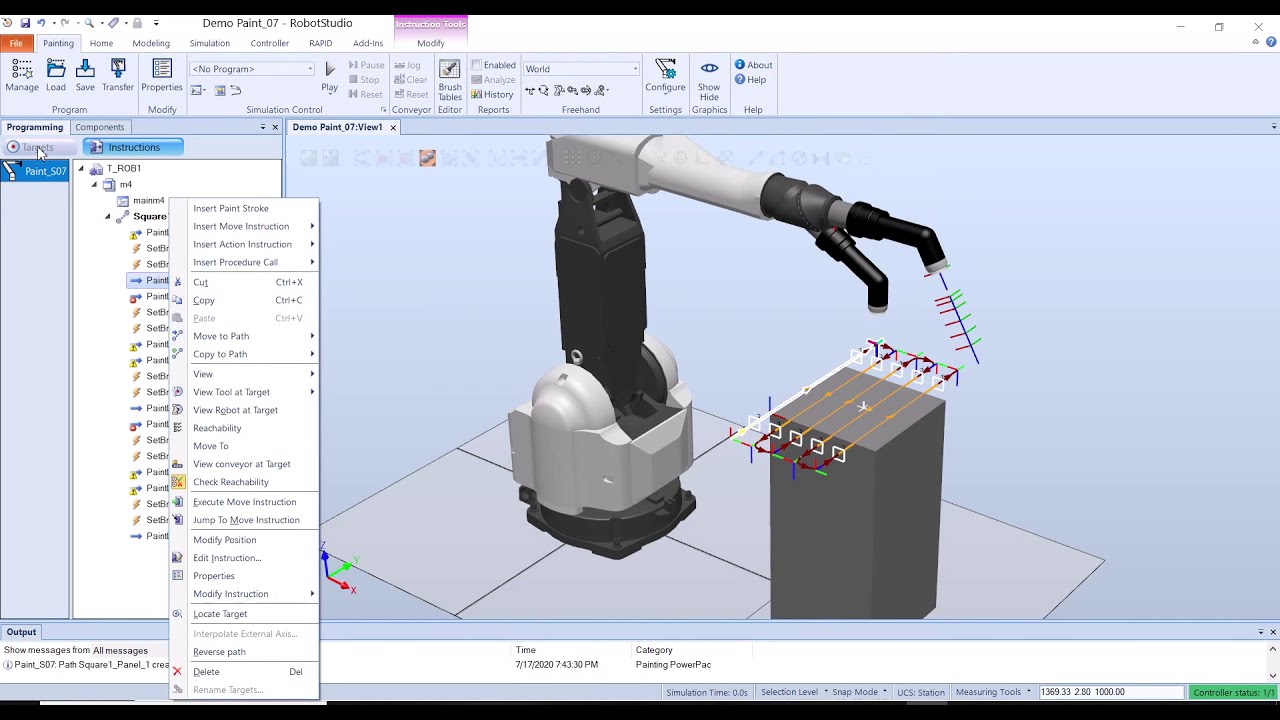Click the Copy icon in context menu

click(x=178, y=300)
